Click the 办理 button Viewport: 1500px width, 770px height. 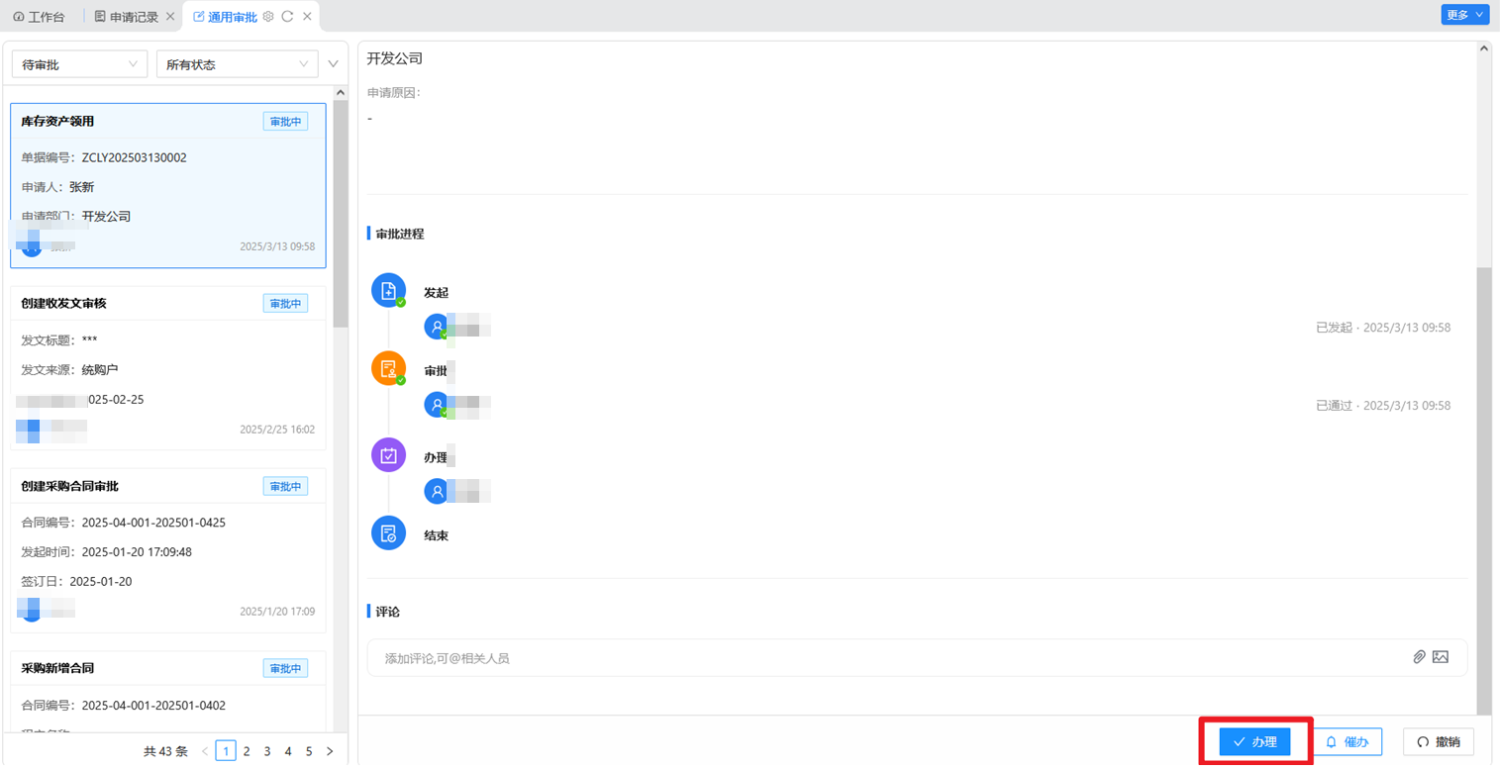pyautogui.click(x=1254, y=742)
